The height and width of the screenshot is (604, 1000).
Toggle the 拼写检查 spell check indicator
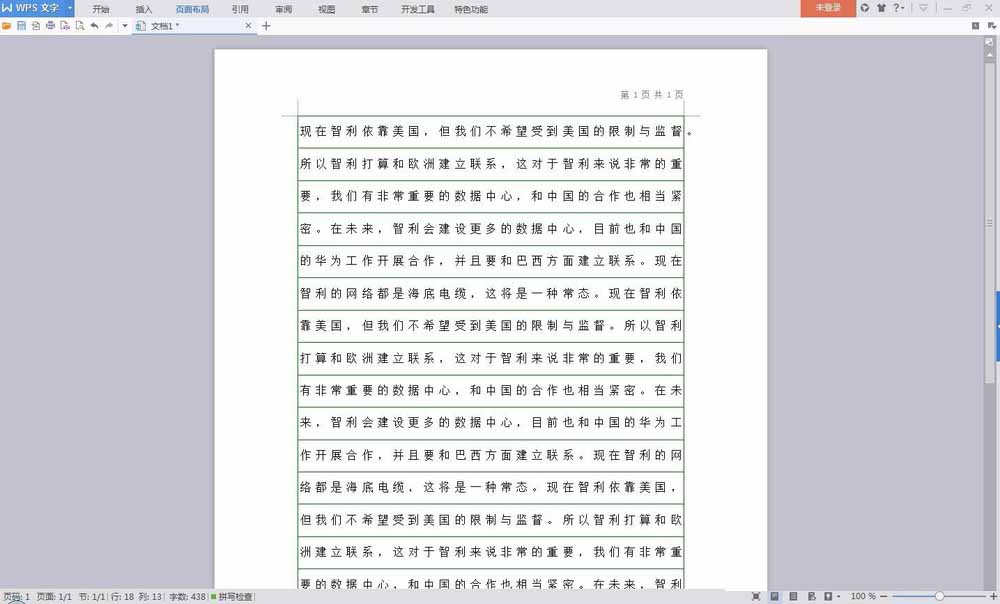point(231,597)
